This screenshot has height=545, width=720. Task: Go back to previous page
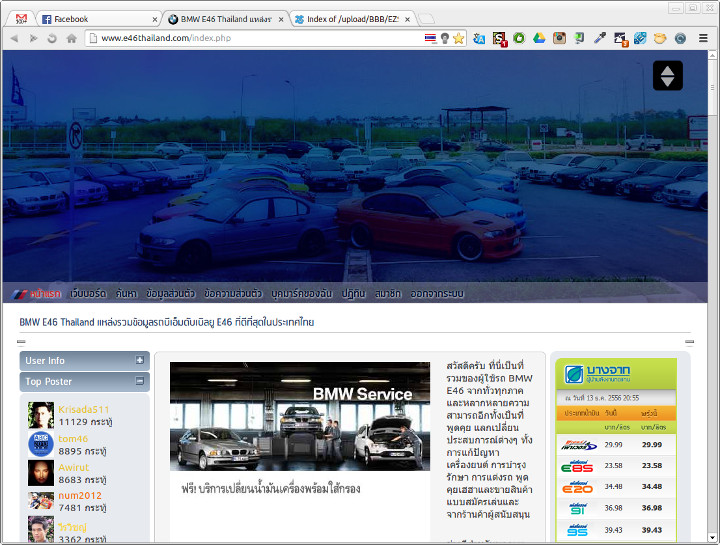coord(14,38)
